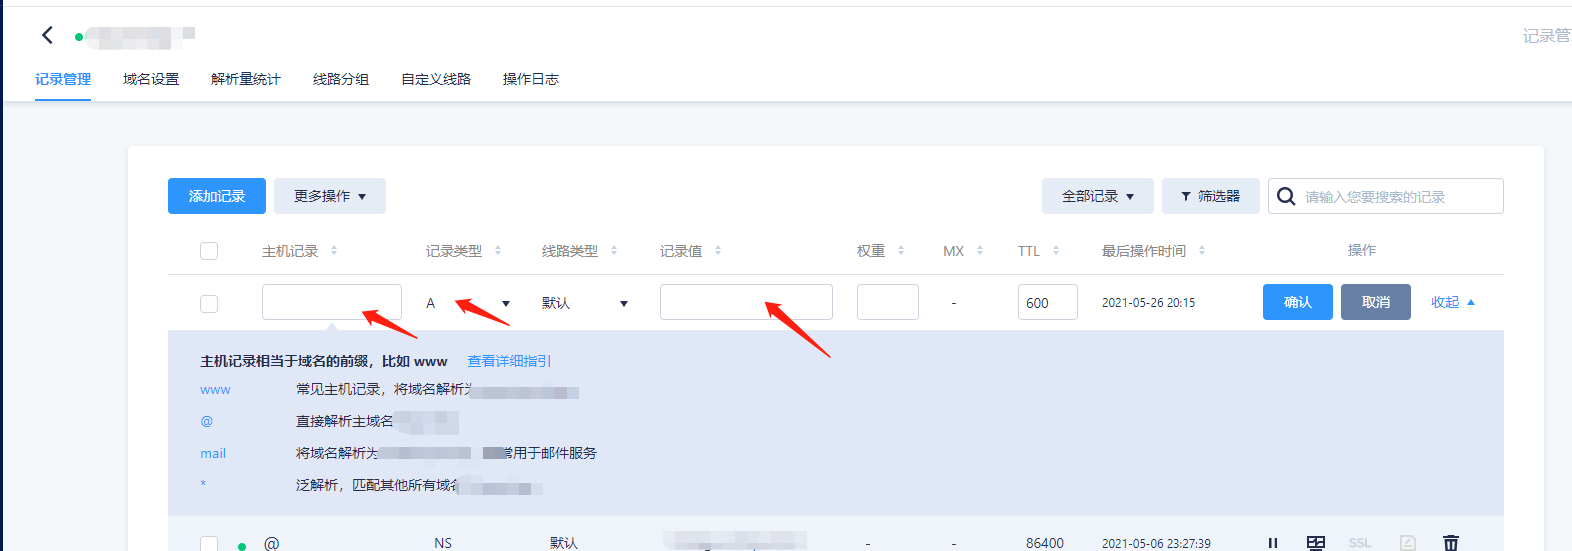The height and width of the screenshot is (551, 1572).
Task: Click the timestamp 2021-05-06 23:27:39
Action: 1156,543
